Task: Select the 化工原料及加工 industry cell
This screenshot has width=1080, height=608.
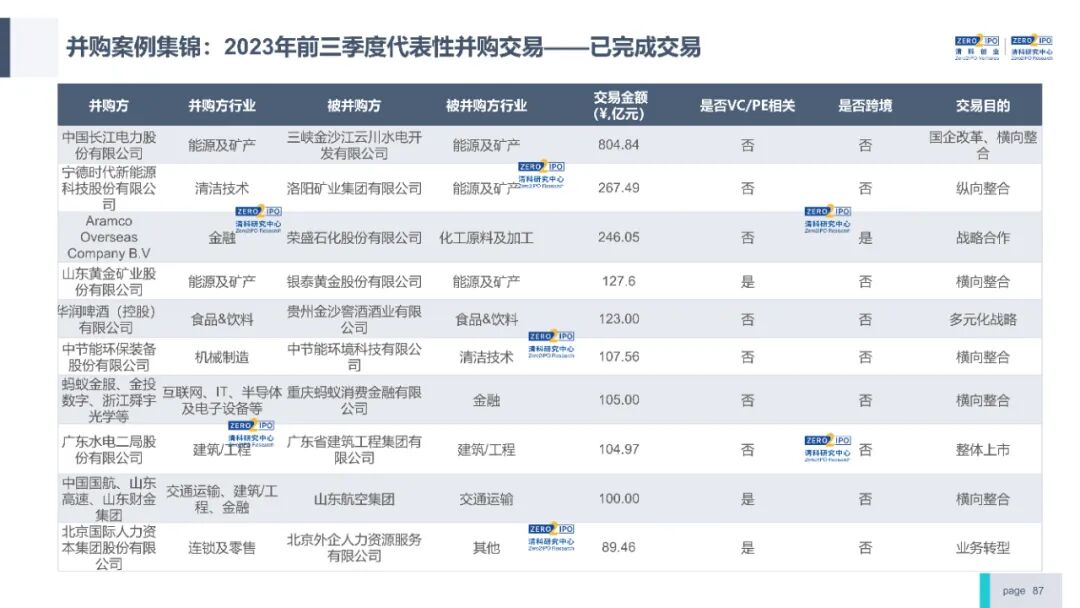Action: [x=486, y=238]
